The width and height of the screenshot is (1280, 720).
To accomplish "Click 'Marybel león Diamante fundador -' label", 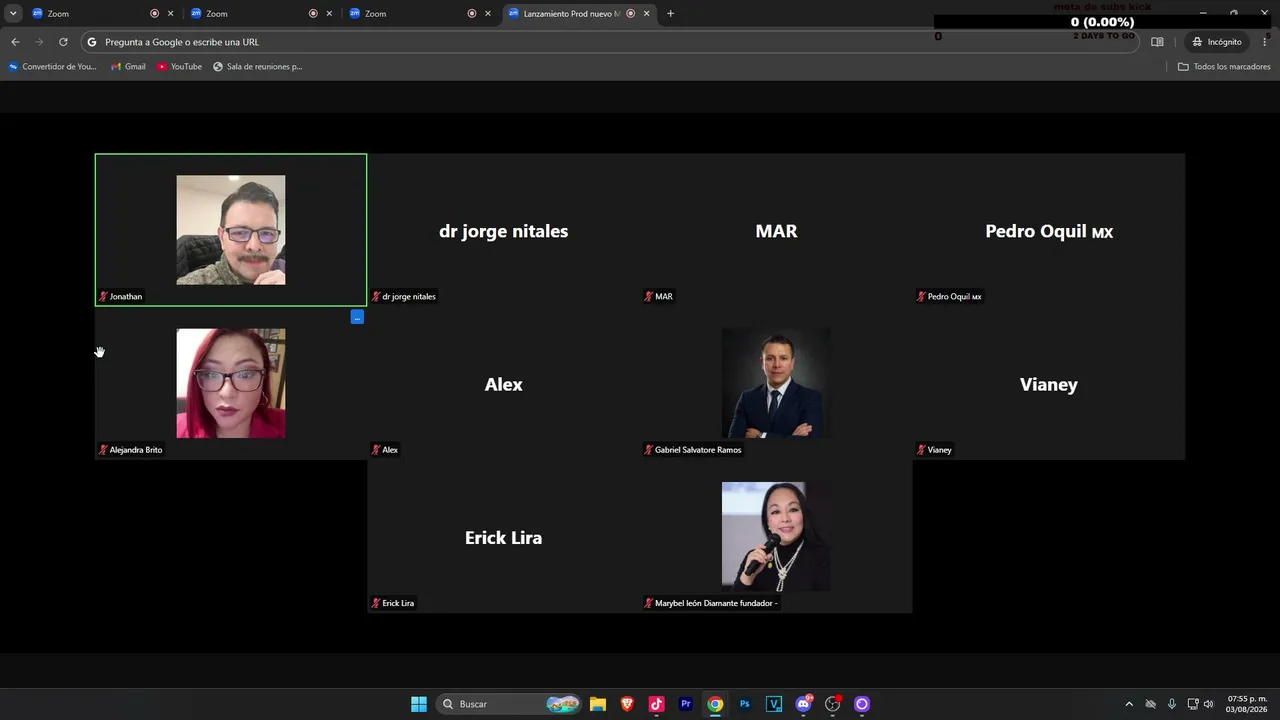I will [x=716, y=603].
